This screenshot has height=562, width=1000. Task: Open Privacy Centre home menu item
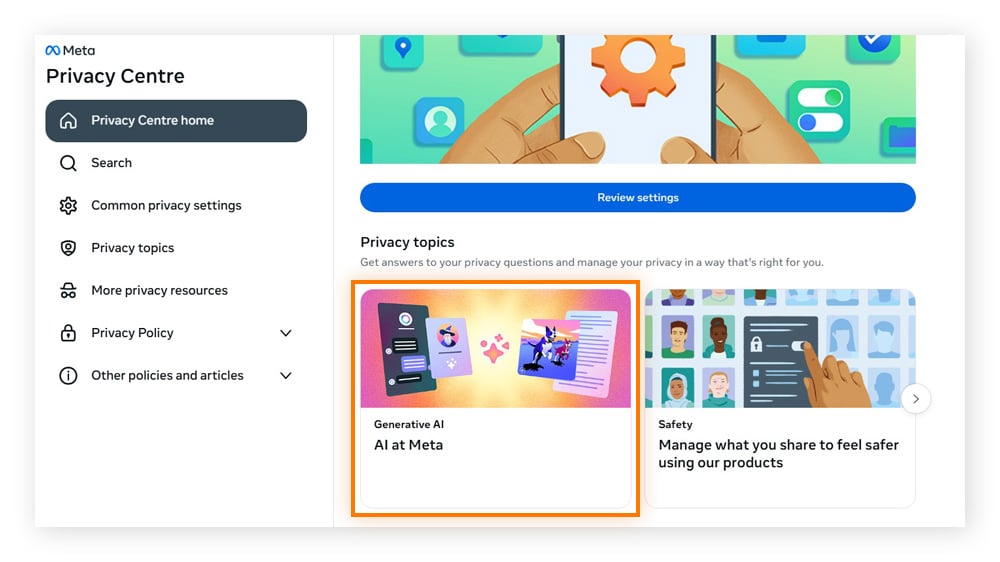point(176,121)
